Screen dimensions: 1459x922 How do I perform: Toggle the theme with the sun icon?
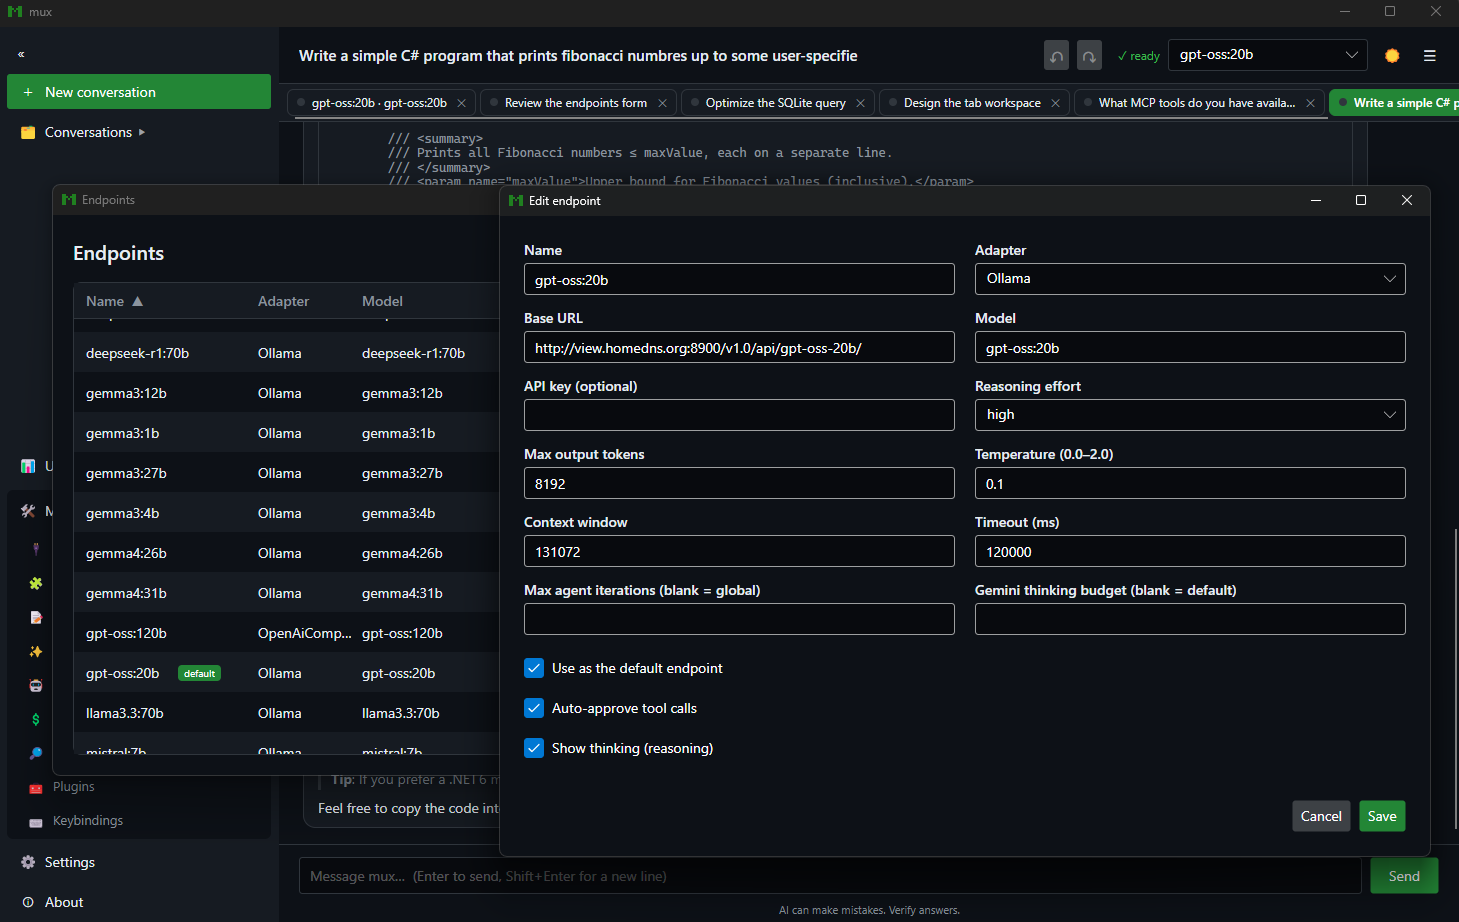click(x=1392, y=56)
